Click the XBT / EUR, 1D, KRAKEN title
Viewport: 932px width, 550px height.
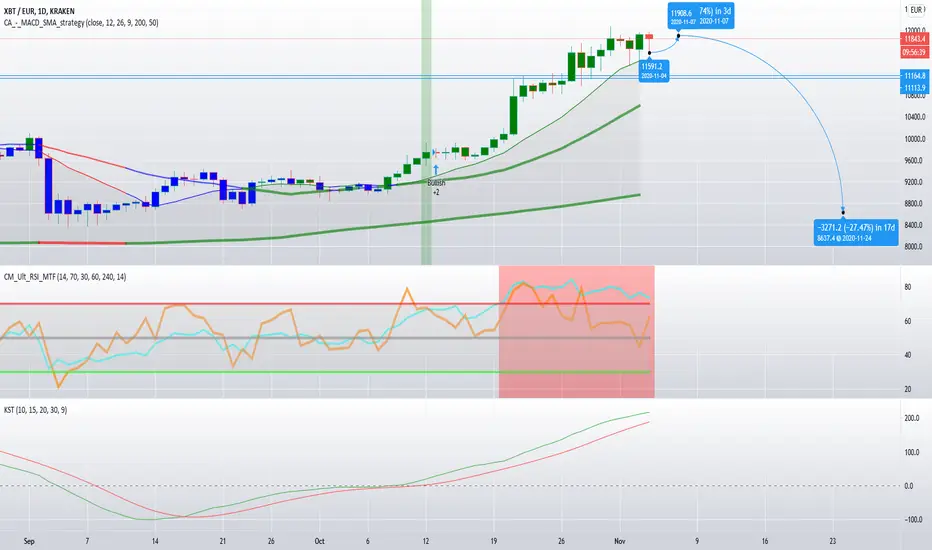39,11
